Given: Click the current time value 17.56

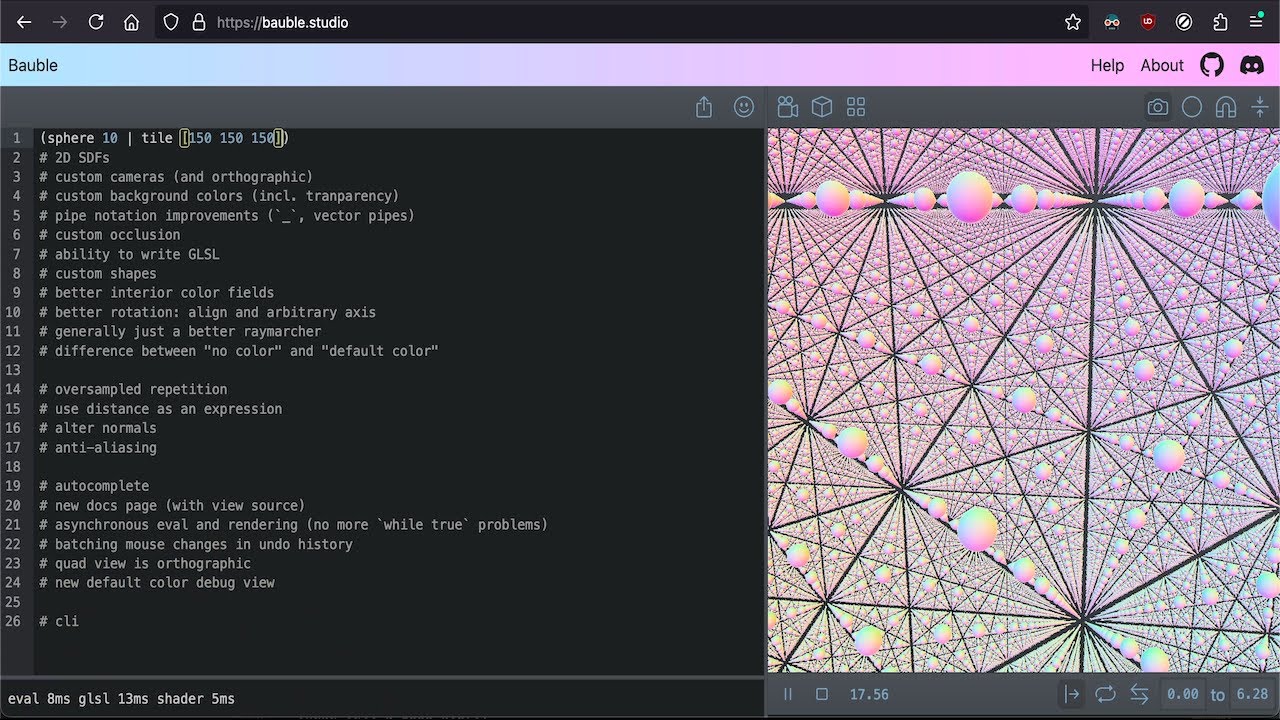Looking at the screenshot, I should click(869, 694).
